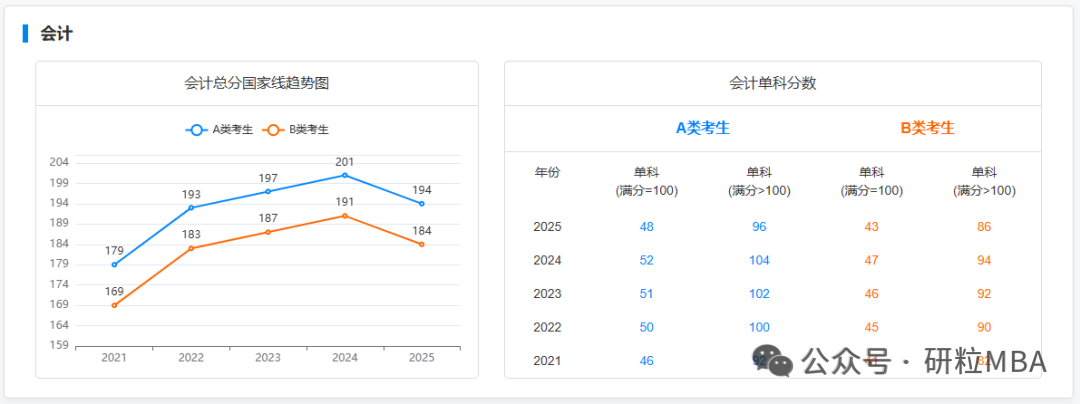Toggle the B类考生 series in chart legend
The width and height of the screenshot is (1080, 404).
point(295,129)
